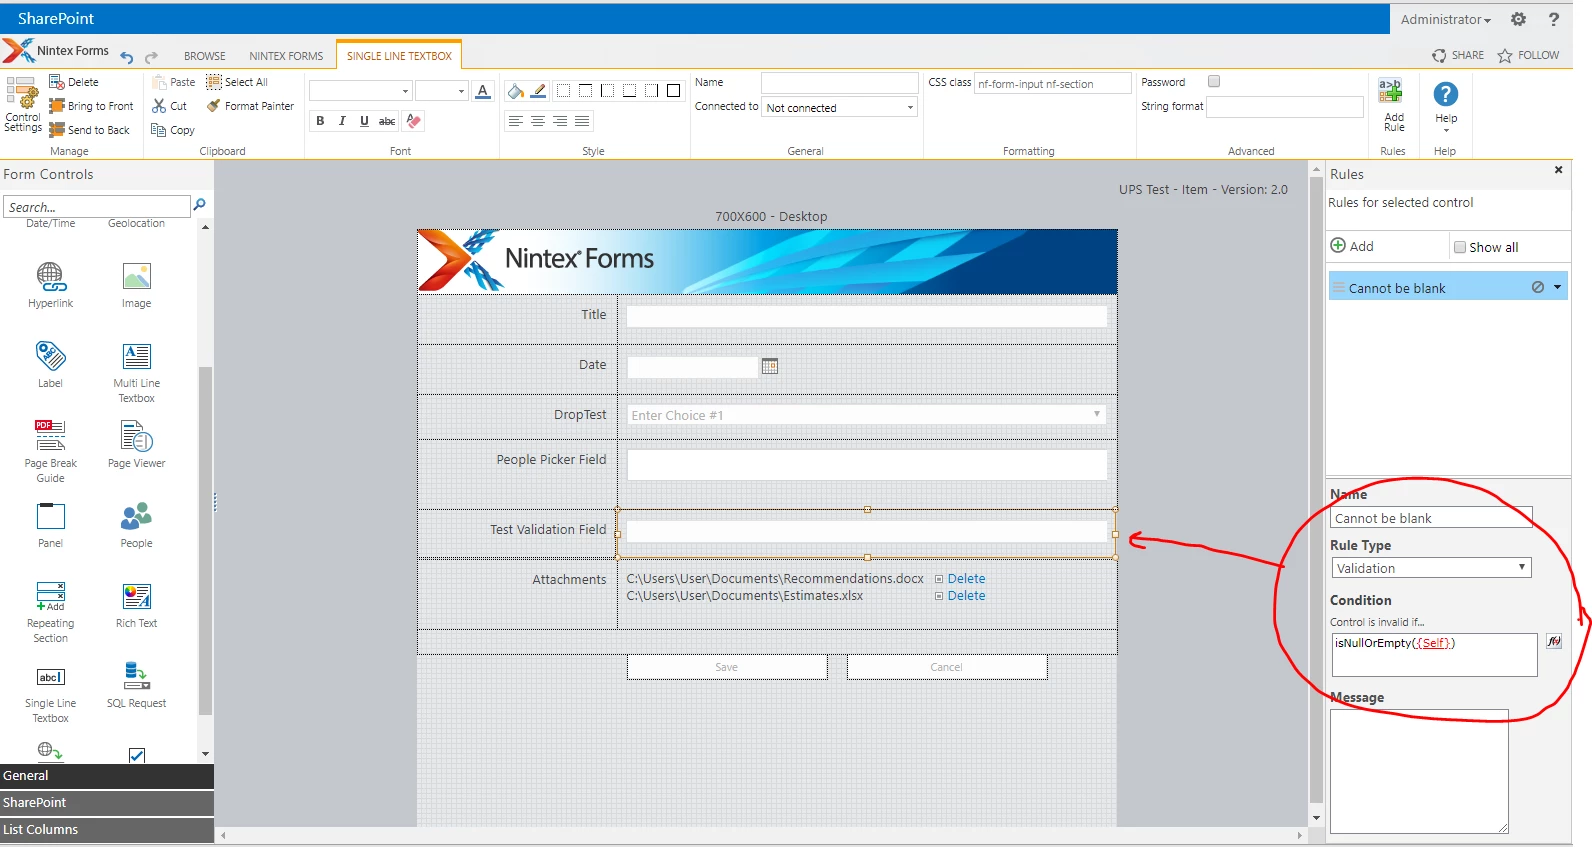
Task: Clear formatting with the eraser icon
Action: (x=414, y=121)
